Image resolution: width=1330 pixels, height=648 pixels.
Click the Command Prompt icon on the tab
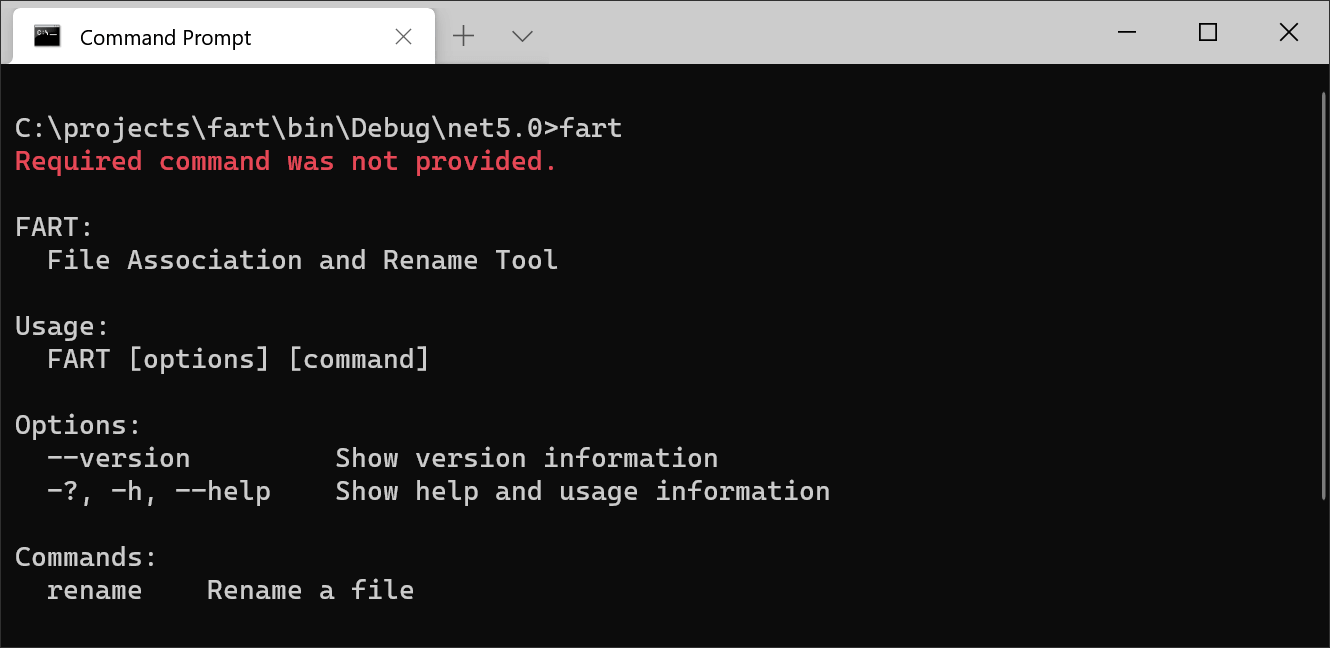45,36
